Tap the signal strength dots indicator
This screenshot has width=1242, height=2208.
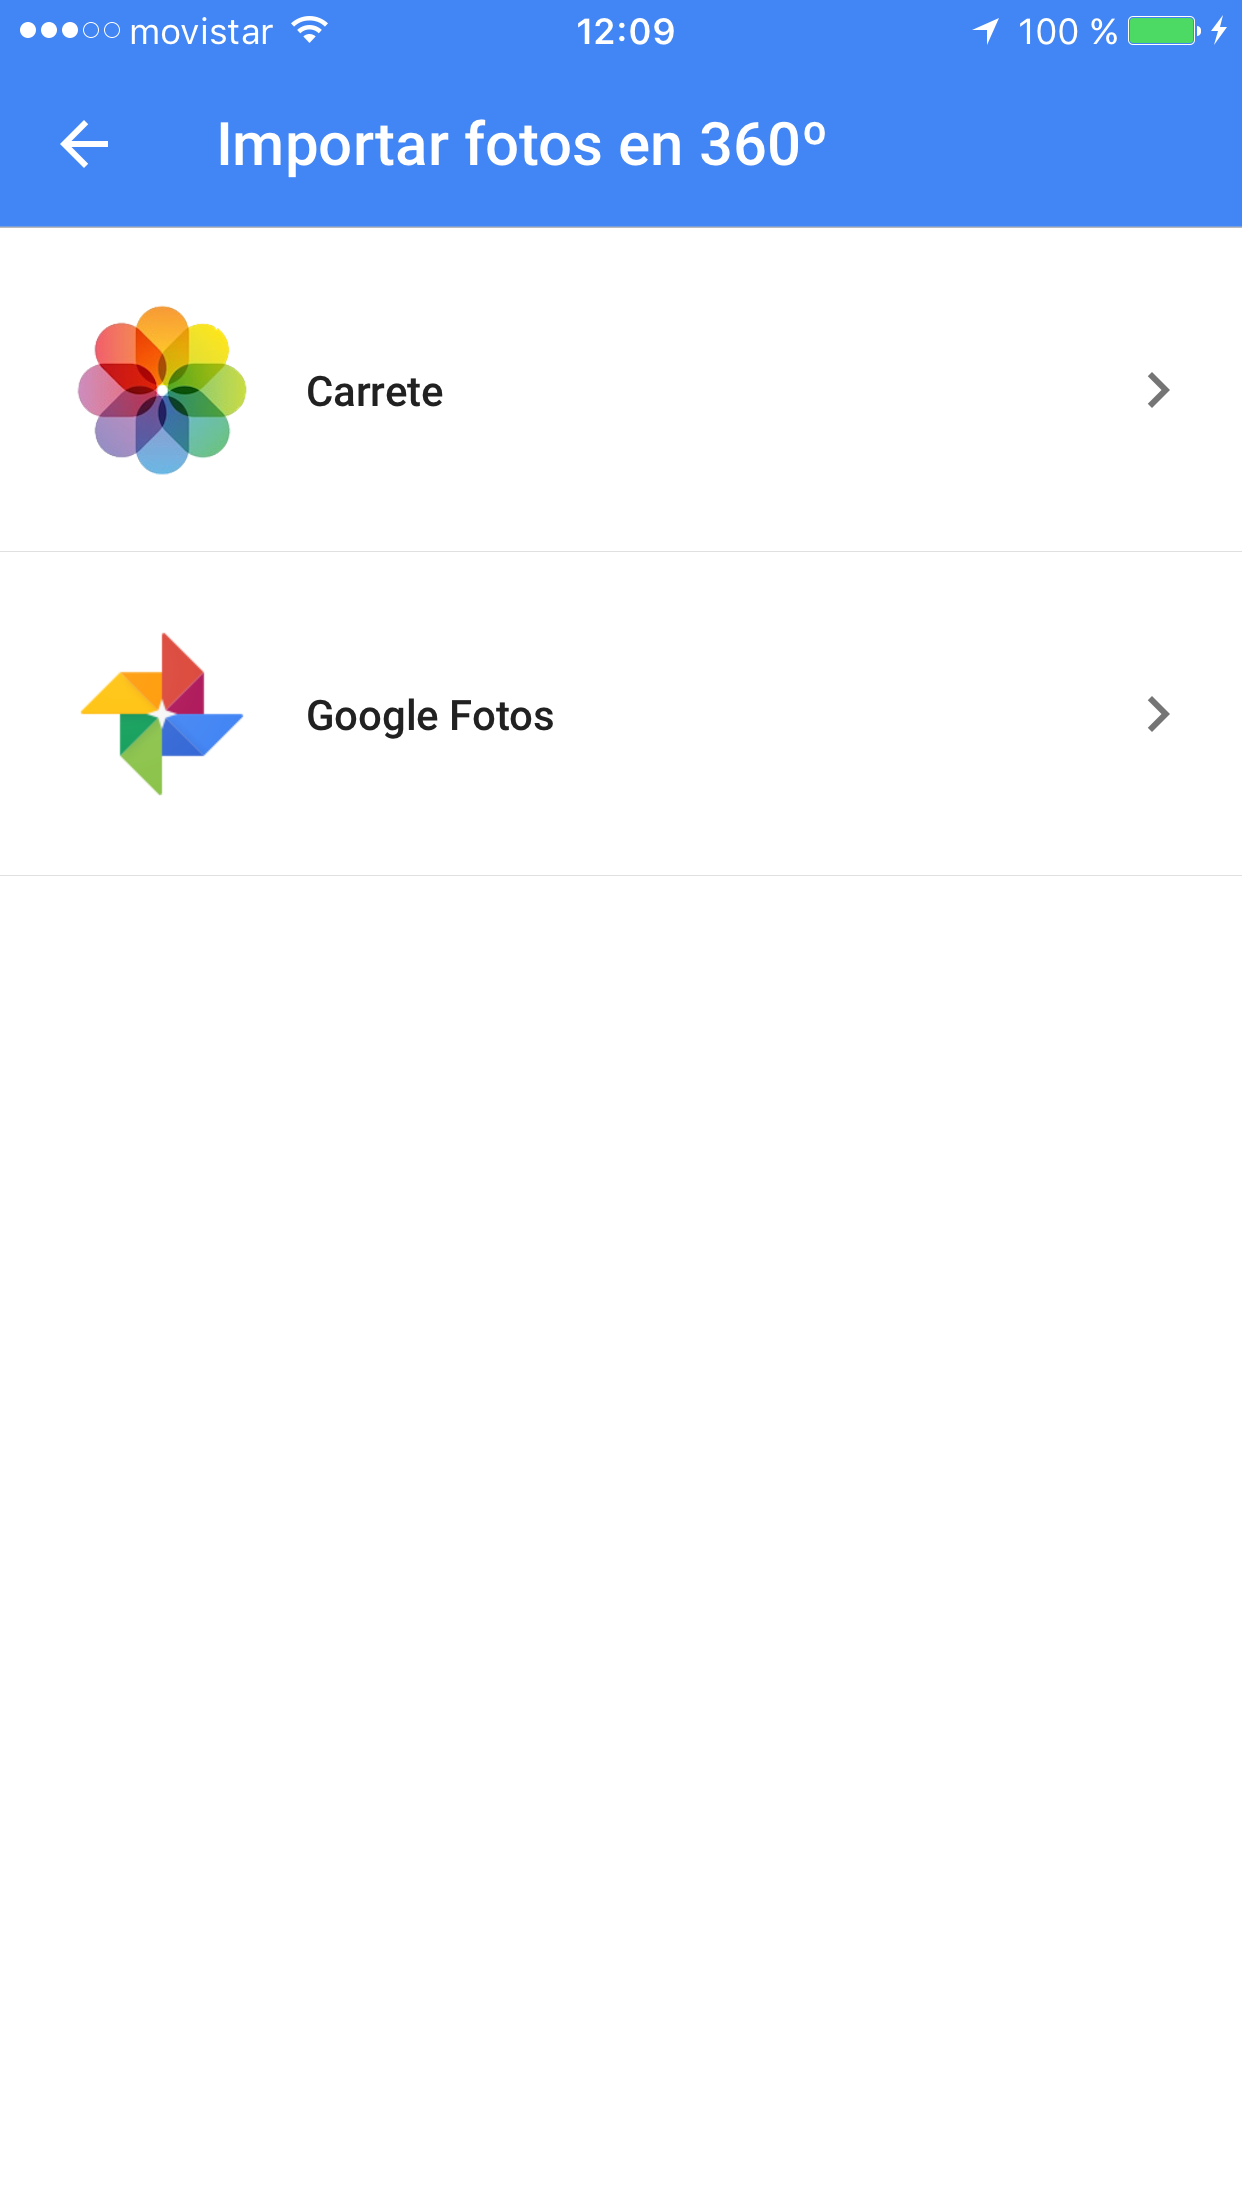pyautogui.click(x=70, y=31)
